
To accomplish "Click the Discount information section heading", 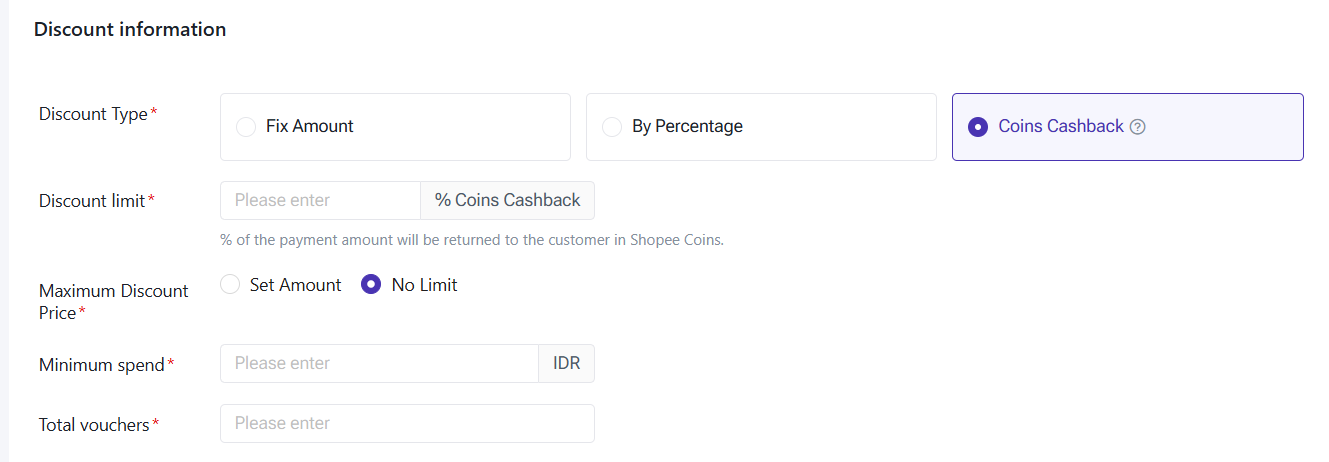I will pos(130,30).
